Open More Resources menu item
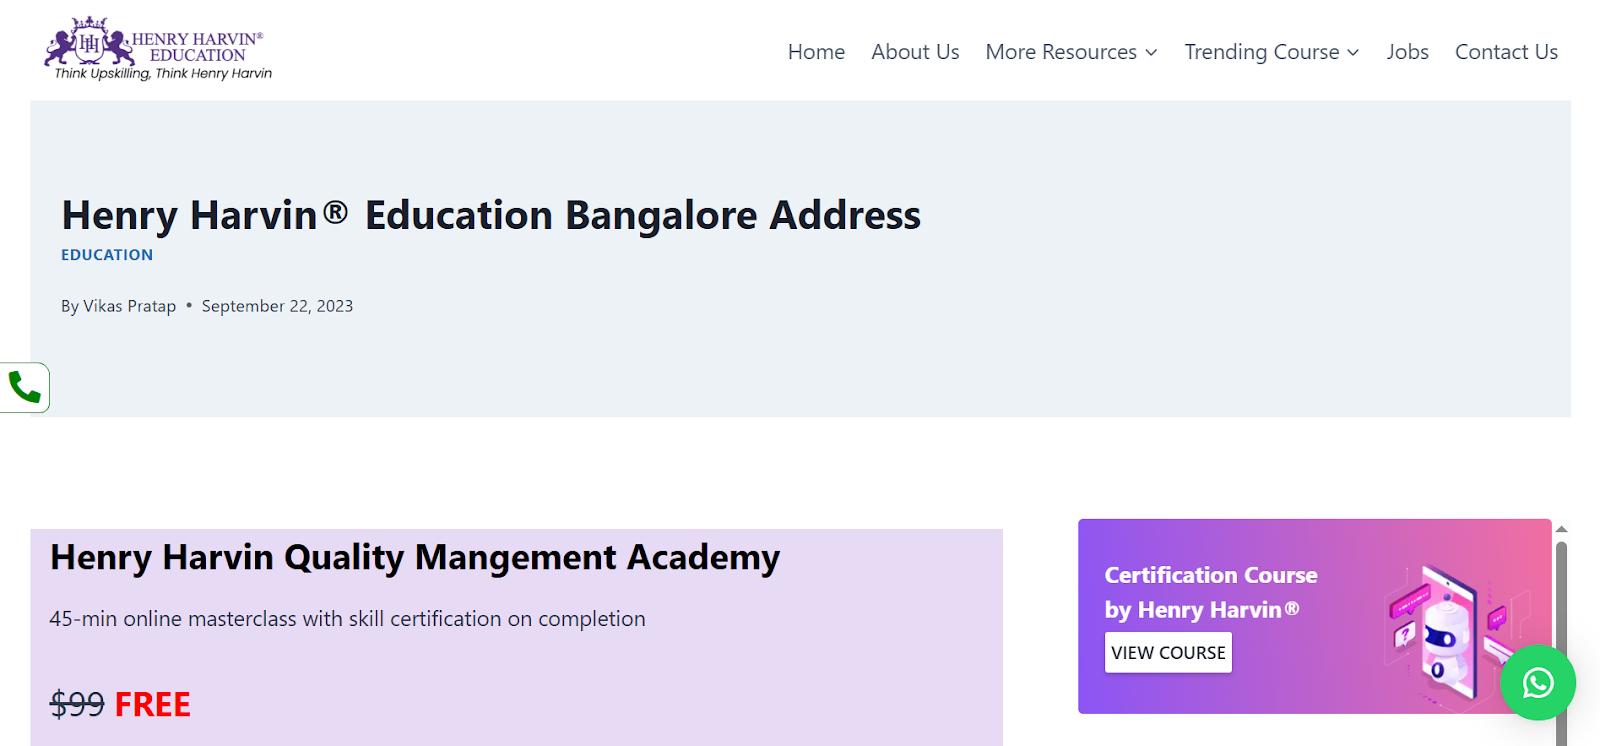This screenshot has height=746, width=1600. (1061, 52)
